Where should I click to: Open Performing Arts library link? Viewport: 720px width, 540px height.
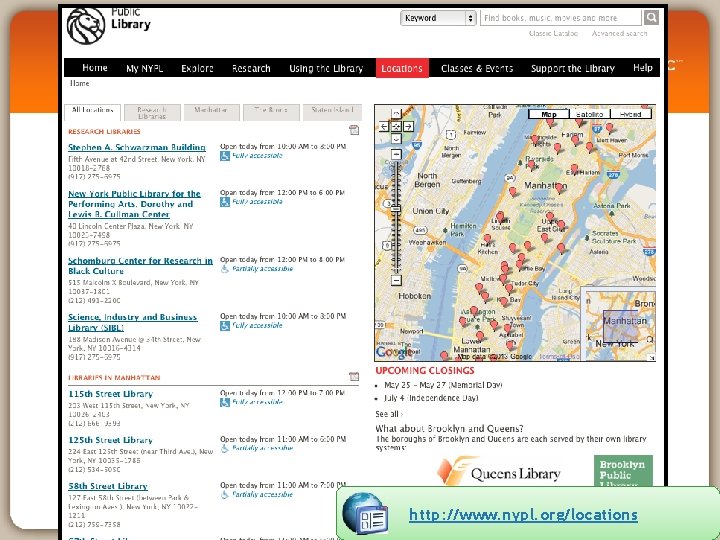(x=134, y=204)
